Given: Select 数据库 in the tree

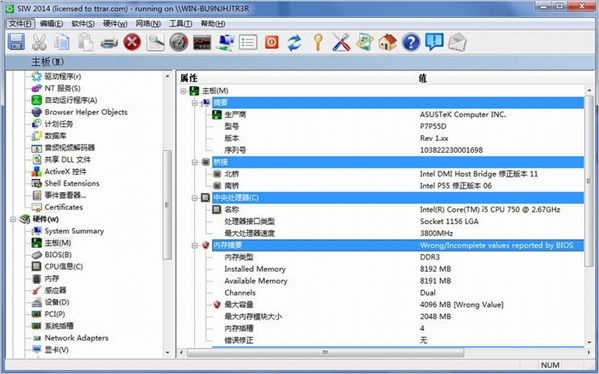Looking at the screenshot, I should 55,136.
